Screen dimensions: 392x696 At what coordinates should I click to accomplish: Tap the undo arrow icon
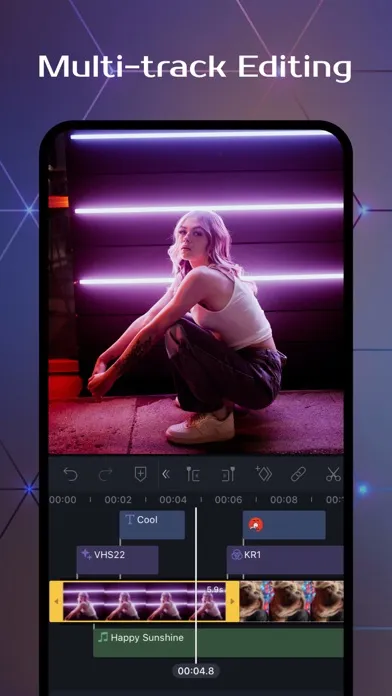pos(70,474)
